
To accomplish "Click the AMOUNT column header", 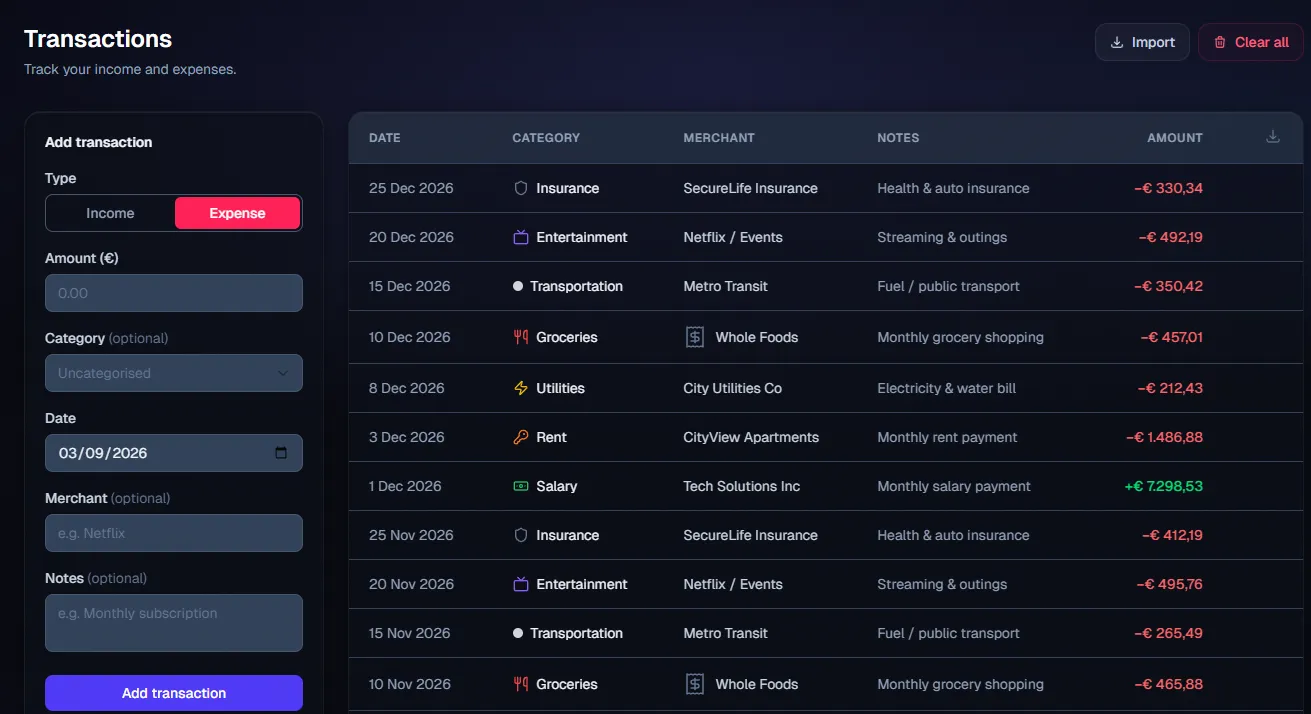I will 1175,138.
